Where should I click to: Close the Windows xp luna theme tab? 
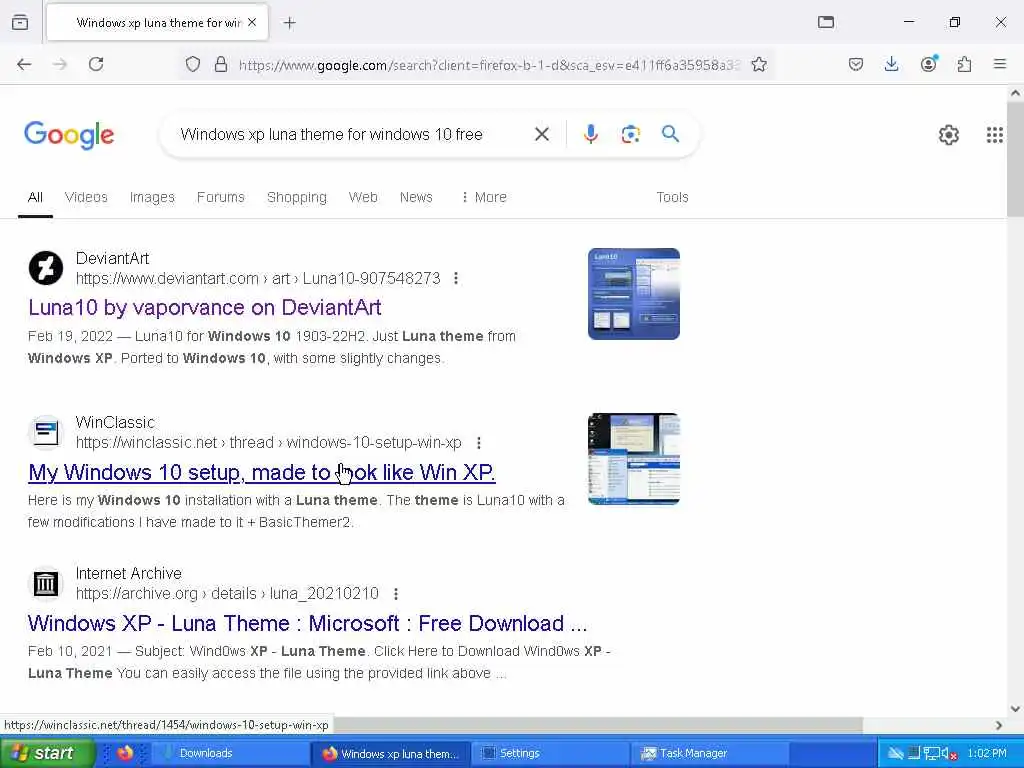(x=252, y=22)
